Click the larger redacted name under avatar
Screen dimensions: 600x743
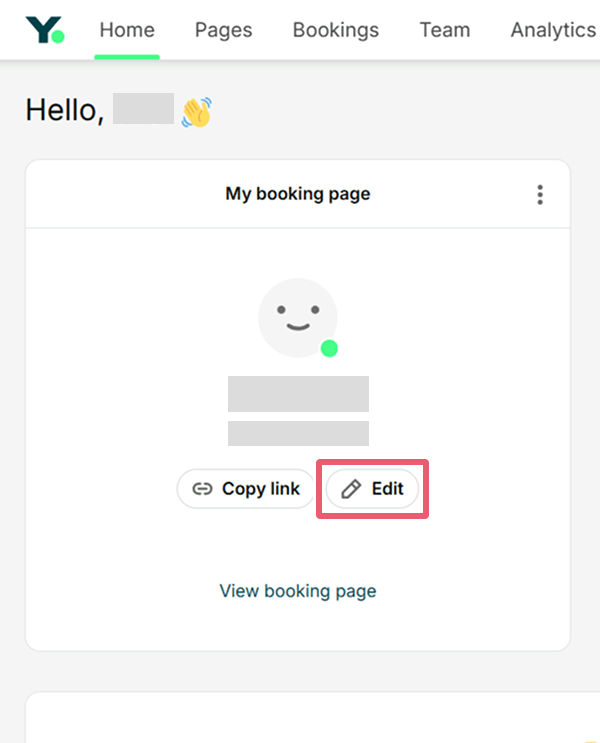point(298,394)
